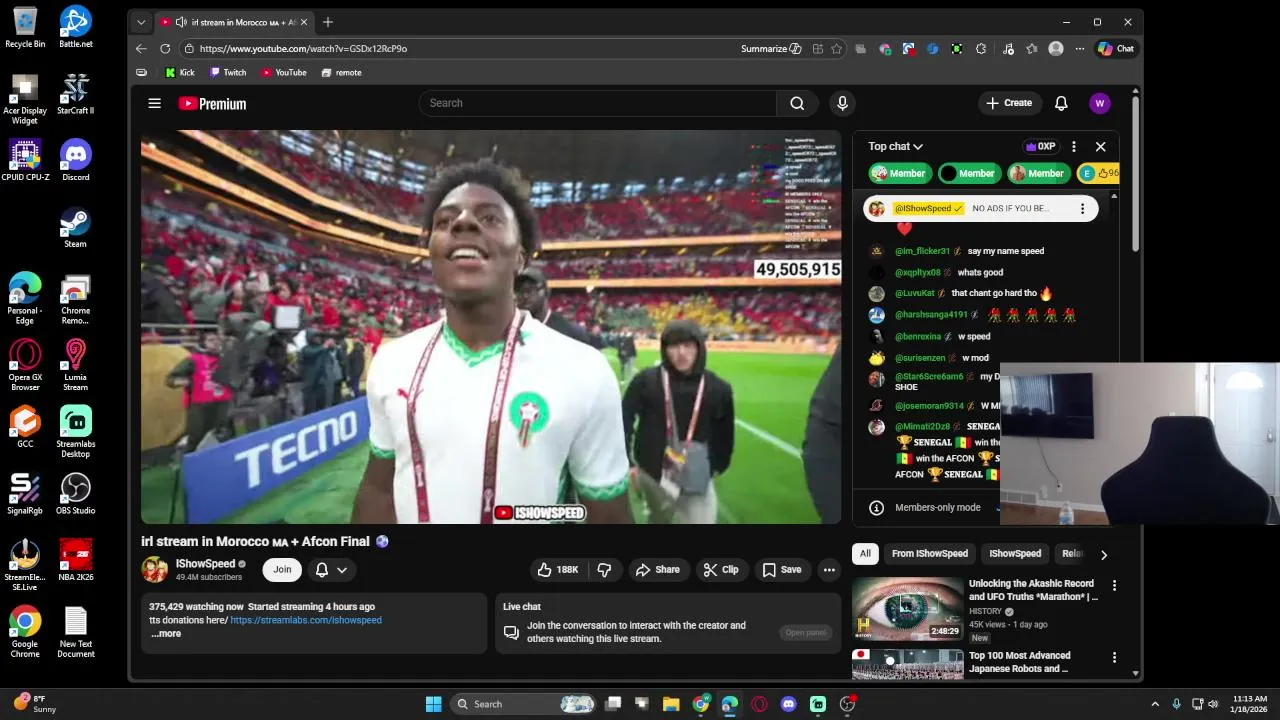The height and width of the screenshot is (720, 1280).
Task: Open Unlocking the Akashic Record thumbnail
Action: 908,608
